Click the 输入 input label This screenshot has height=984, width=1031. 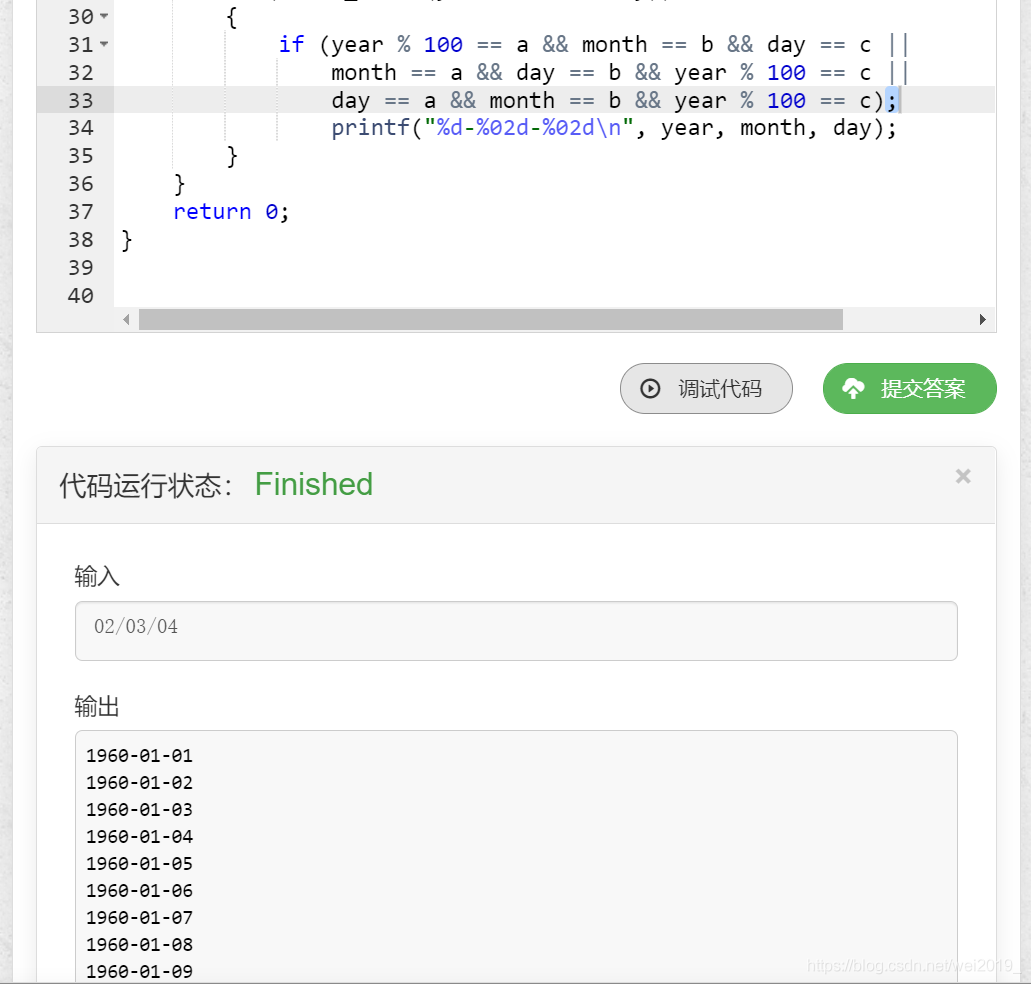97,576
